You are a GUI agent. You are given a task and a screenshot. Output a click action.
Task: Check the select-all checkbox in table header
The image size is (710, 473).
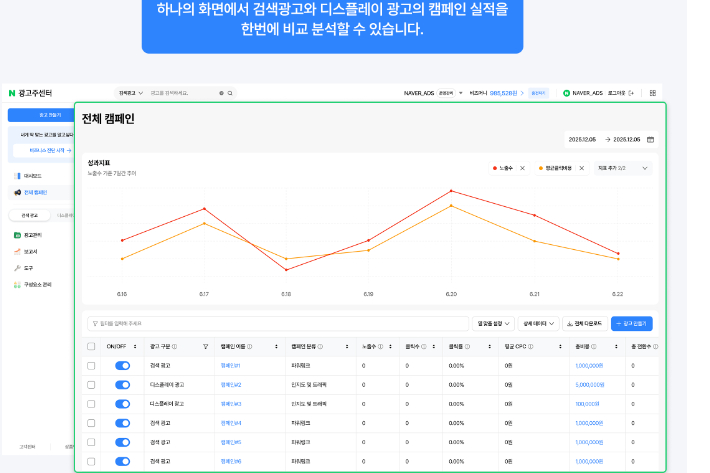tap(91, 347)
